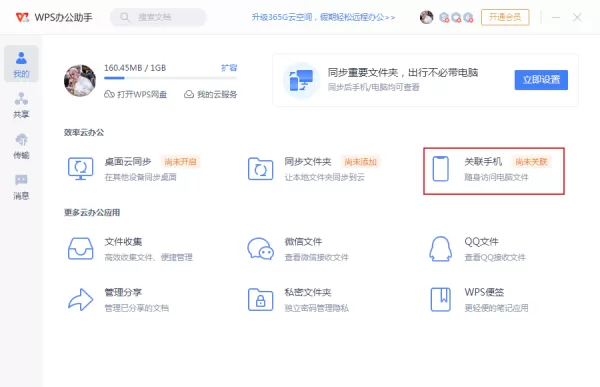The height and width of the screenshot is (387, 600).
Task: Close the WPS办公助手 window
Action: pyautogui.click(x=577, y=17)
